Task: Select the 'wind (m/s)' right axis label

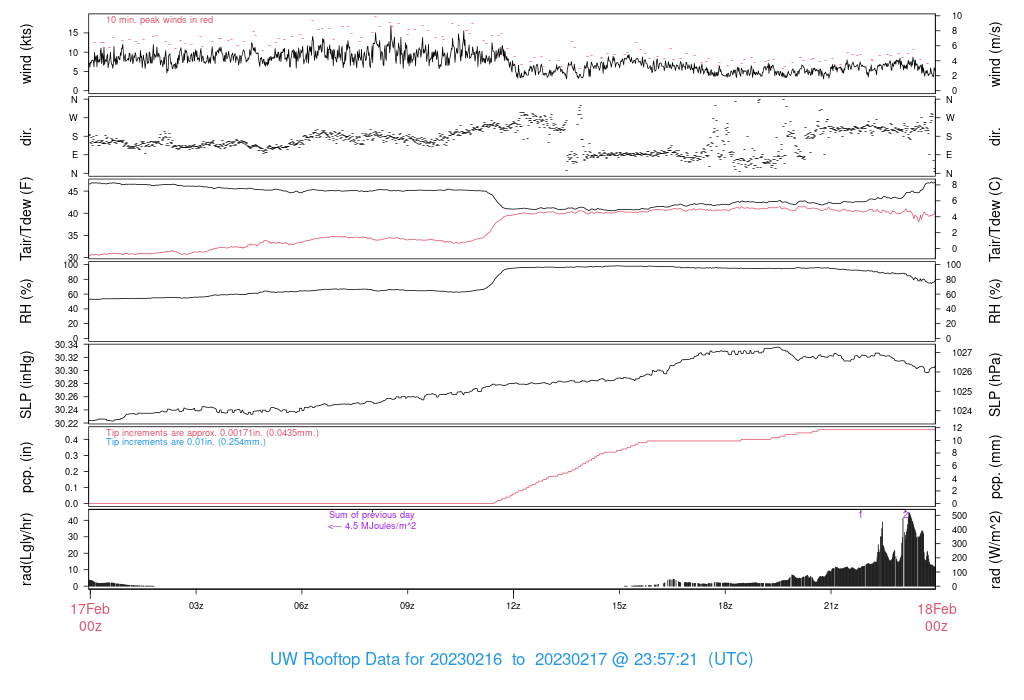Action: point(995,54)
